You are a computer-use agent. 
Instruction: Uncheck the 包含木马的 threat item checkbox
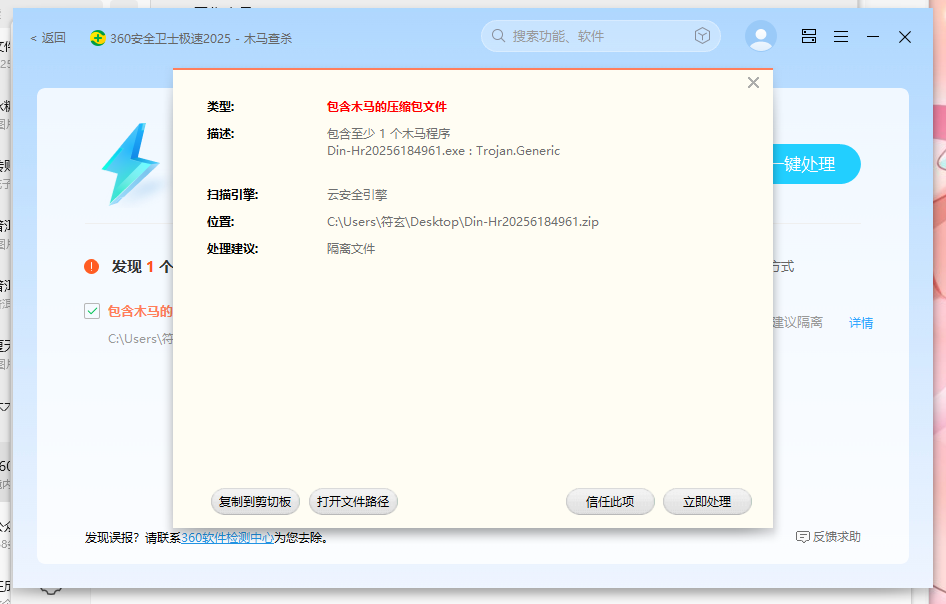coord(92,311)
